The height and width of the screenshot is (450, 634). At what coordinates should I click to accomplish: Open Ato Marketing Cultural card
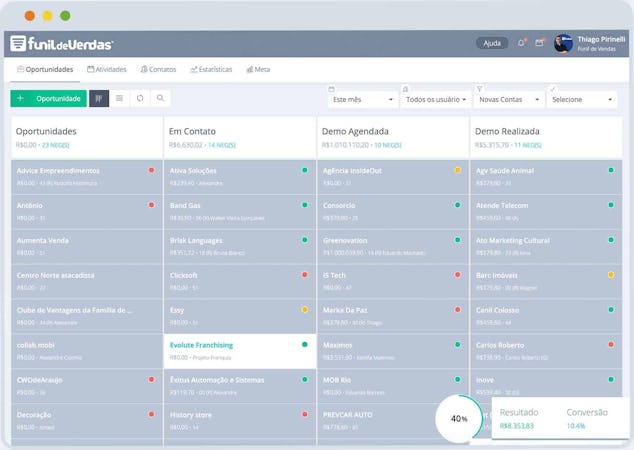[546, 247]
